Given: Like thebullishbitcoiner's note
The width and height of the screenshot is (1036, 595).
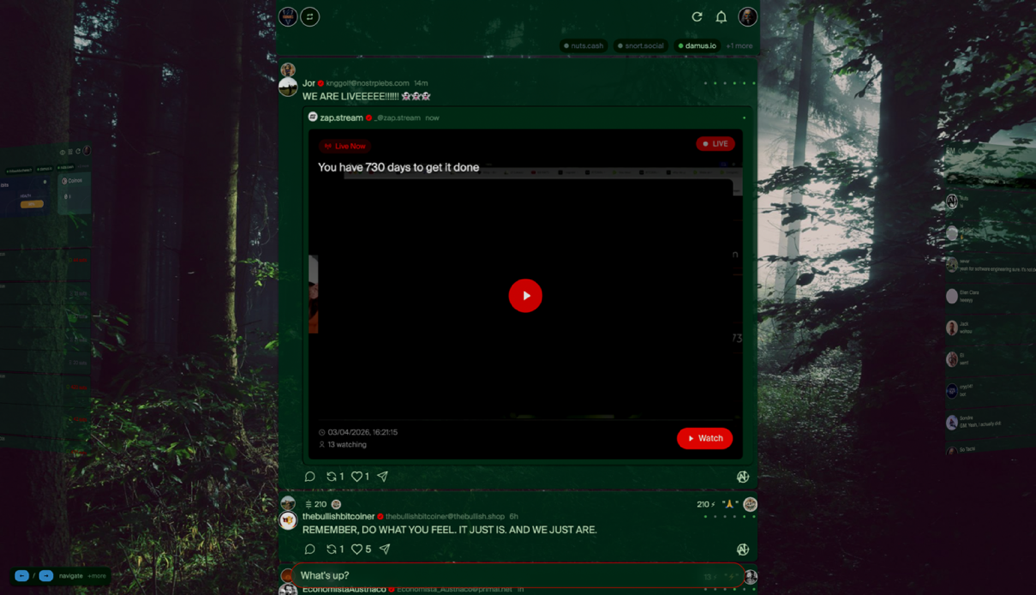Looking at the screenshot, I should click(357, 549).
